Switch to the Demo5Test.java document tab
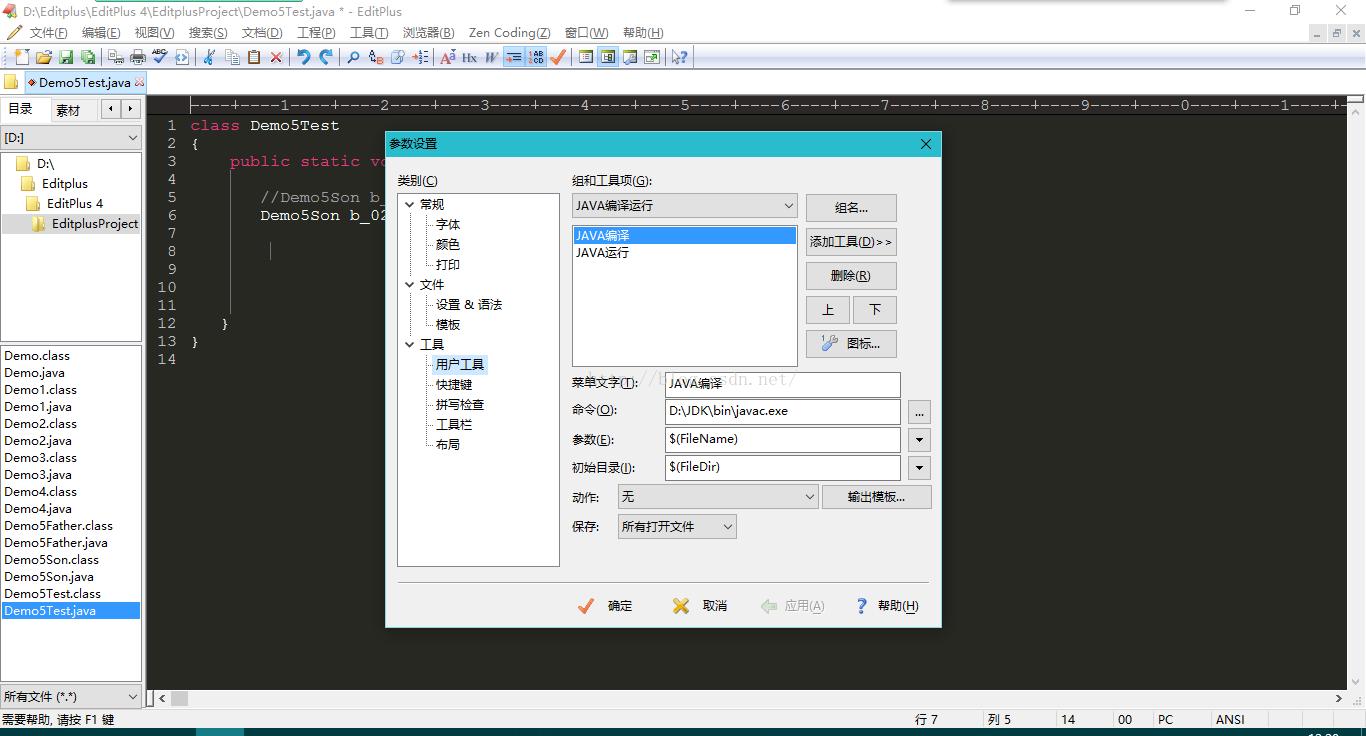This screenshot has height=736, width=1366. click(85, 83)
